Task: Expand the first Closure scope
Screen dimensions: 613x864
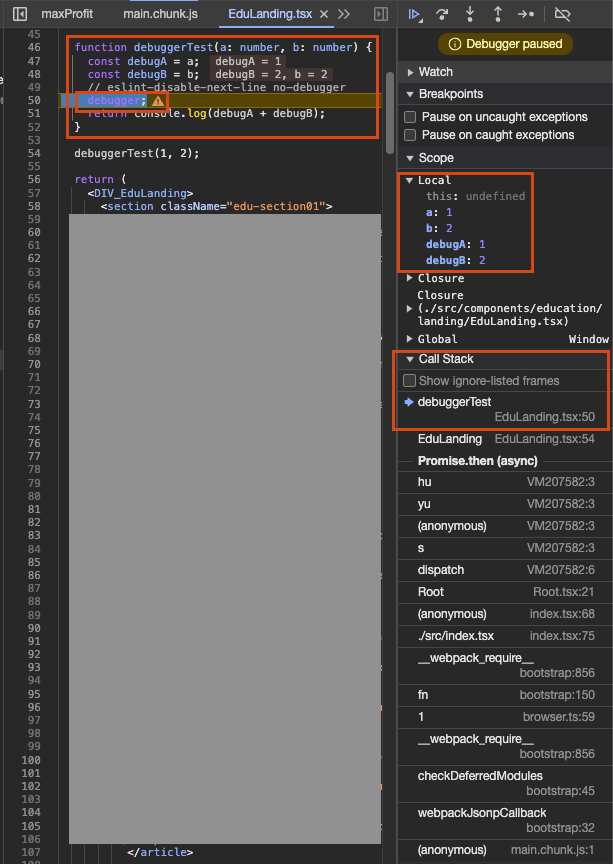Action: pyautogui.click(x=410, y=278)
